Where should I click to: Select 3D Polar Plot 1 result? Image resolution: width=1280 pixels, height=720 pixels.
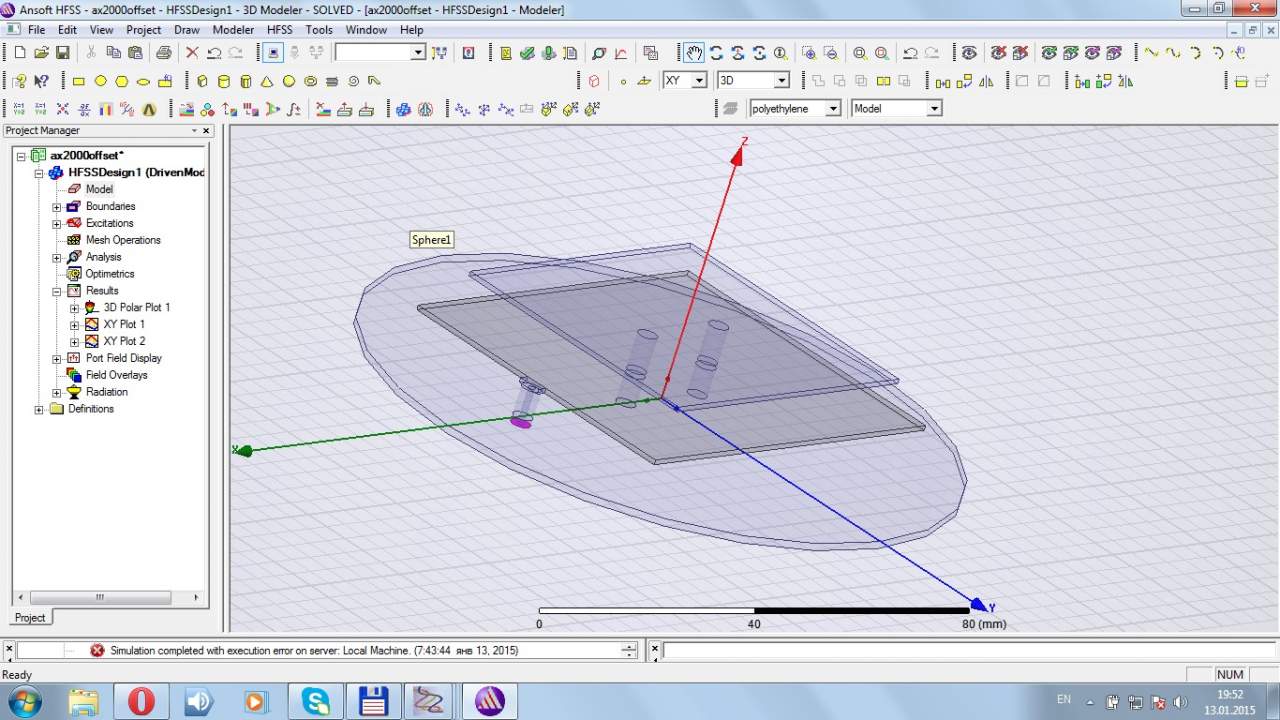tap(136, 308)
